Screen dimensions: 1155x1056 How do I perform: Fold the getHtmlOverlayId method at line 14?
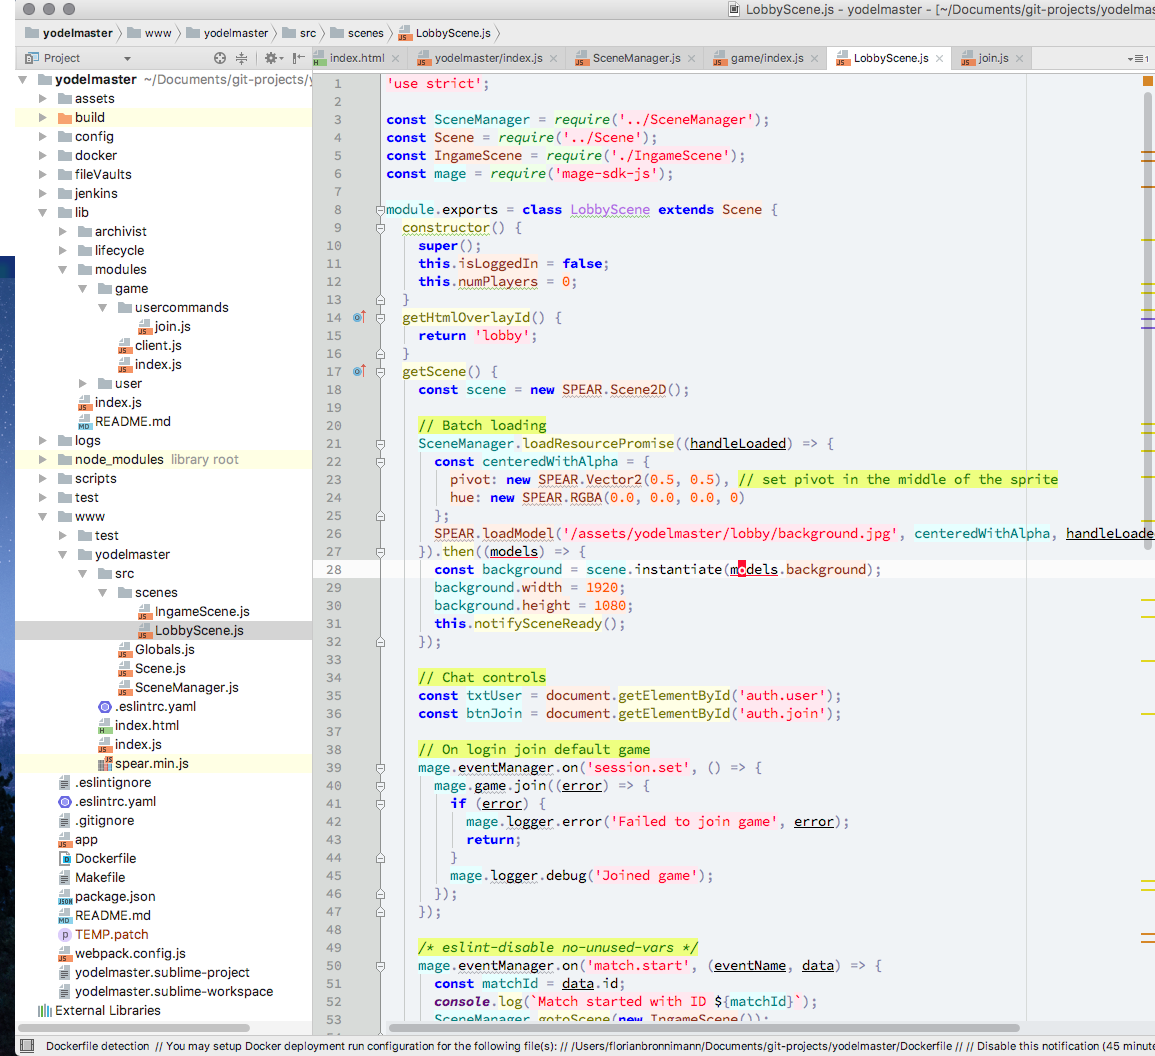[381, 318]
